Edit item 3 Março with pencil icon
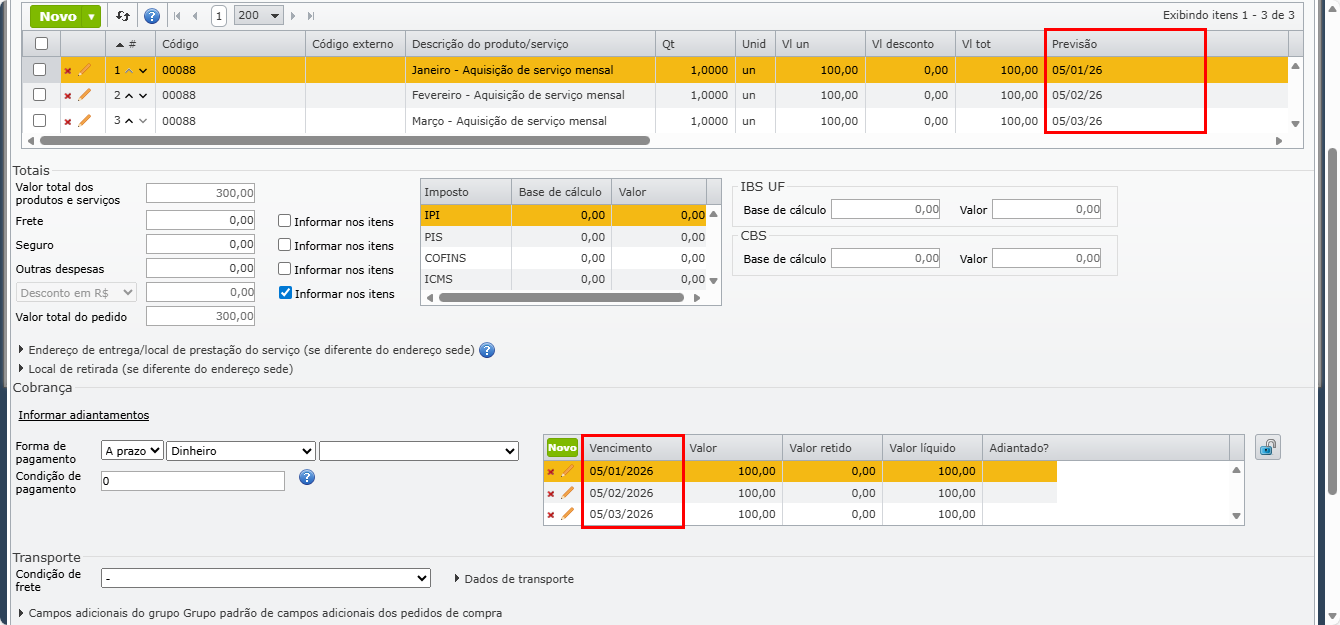 (84, 121)
